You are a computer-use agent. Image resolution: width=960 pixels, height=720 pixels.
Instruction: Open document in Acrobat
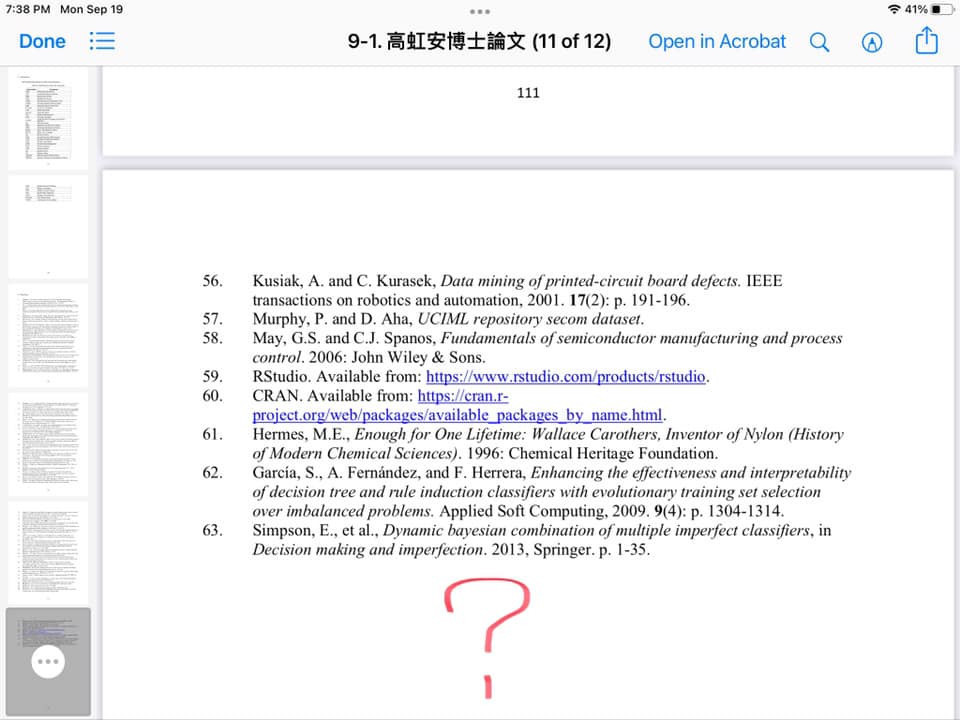pyautogui.click(x=717, y=41)
